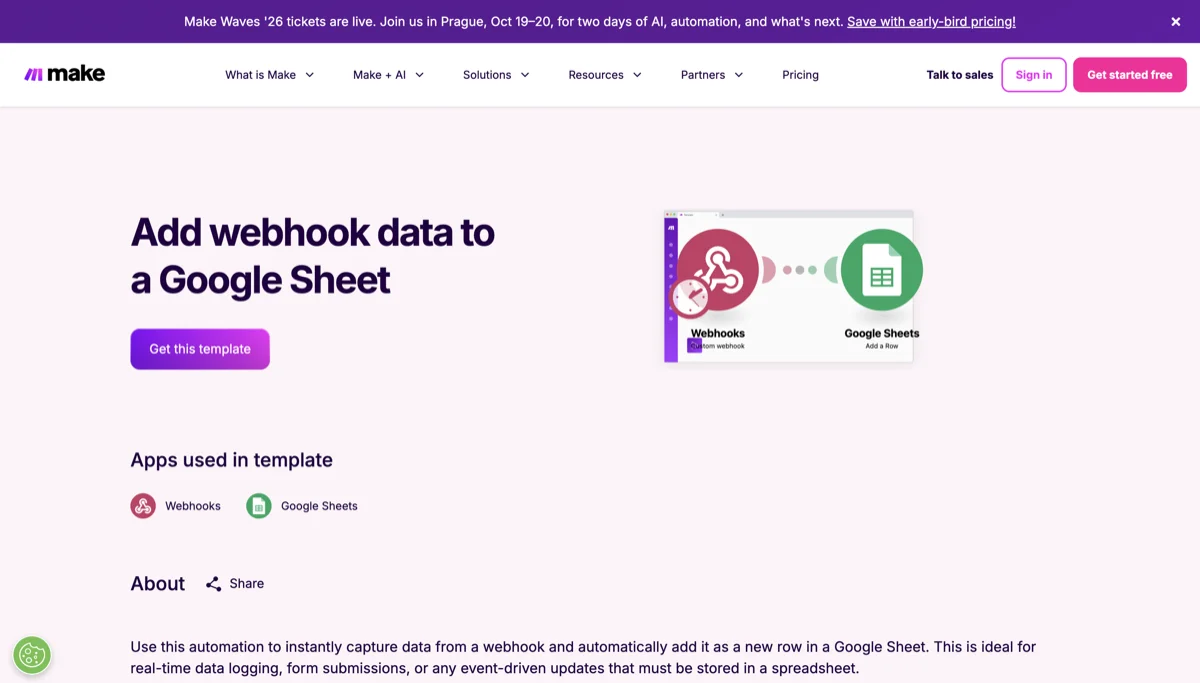Click the clock icon on the Webhooks module
The height and width of the screenshot is (683, 1200).
(x=690, y=297)
